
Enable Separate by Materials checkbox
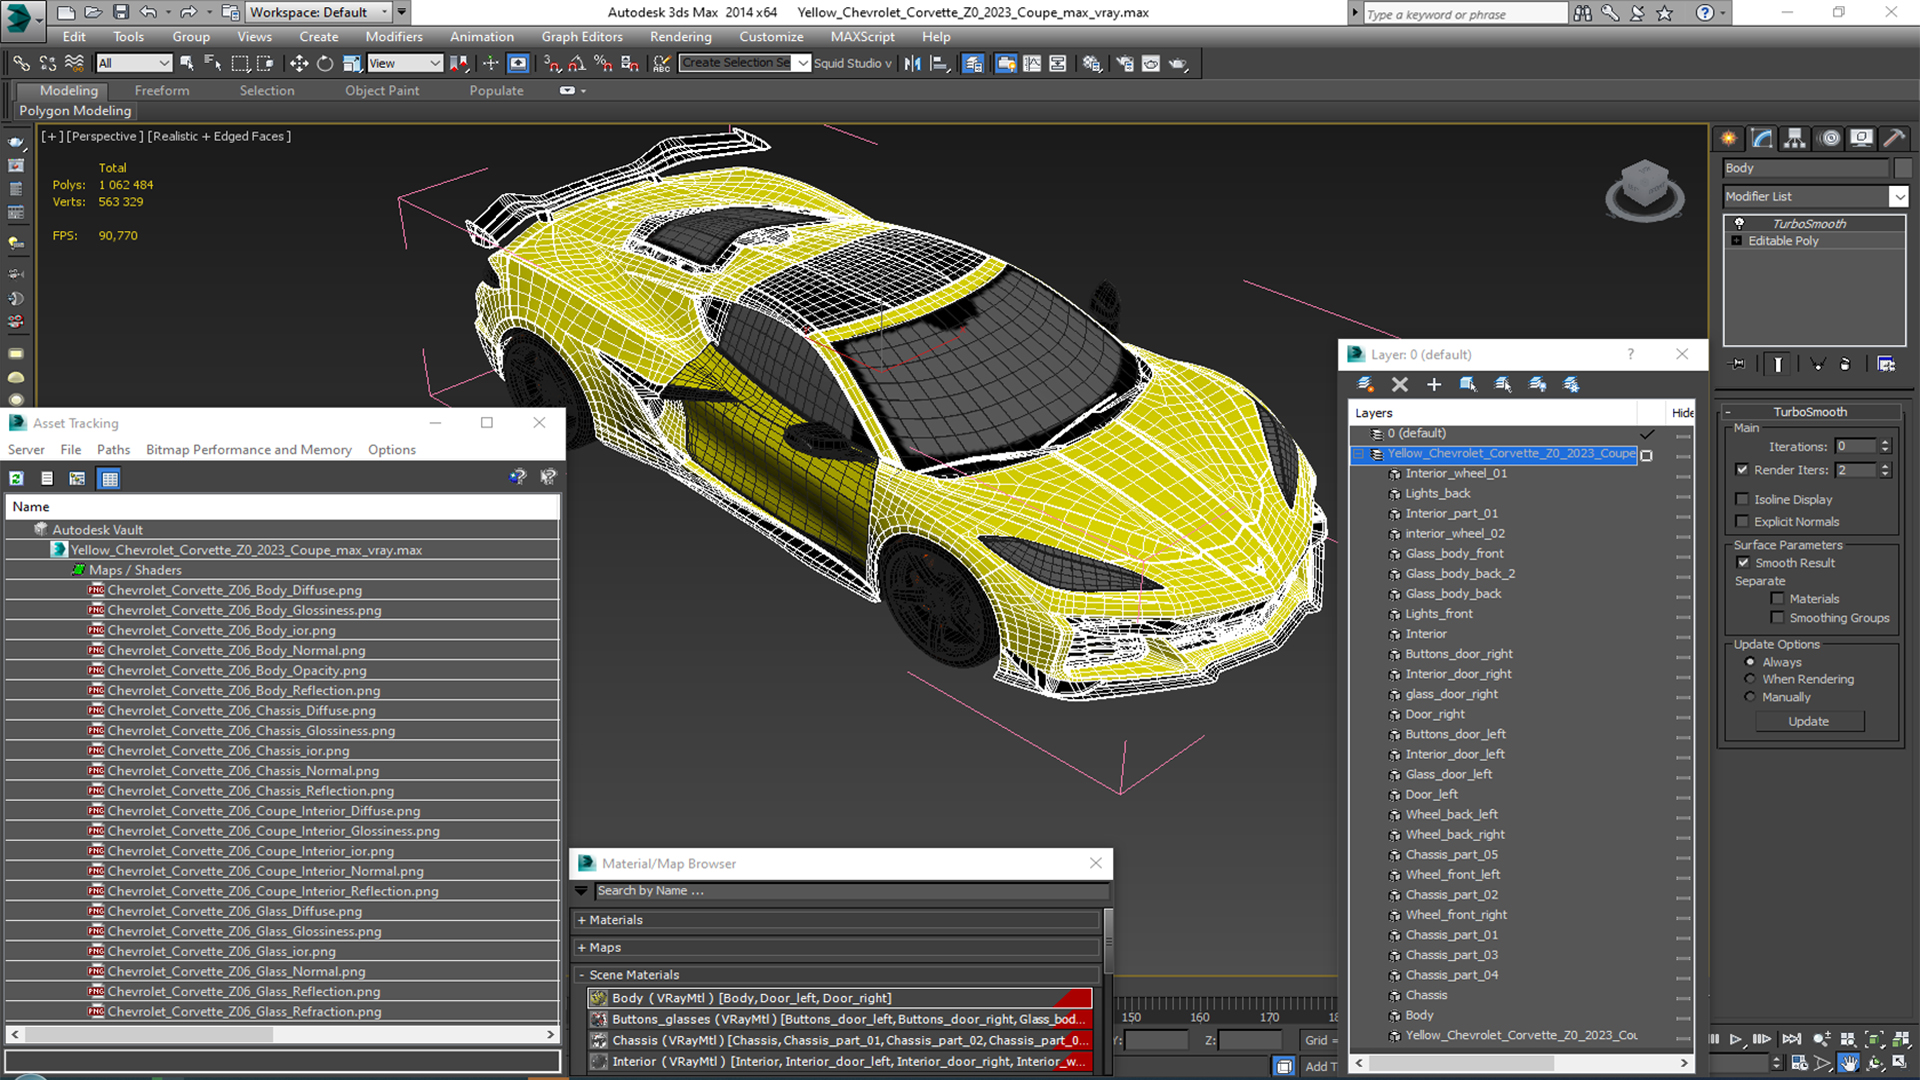pos(1777,599)
